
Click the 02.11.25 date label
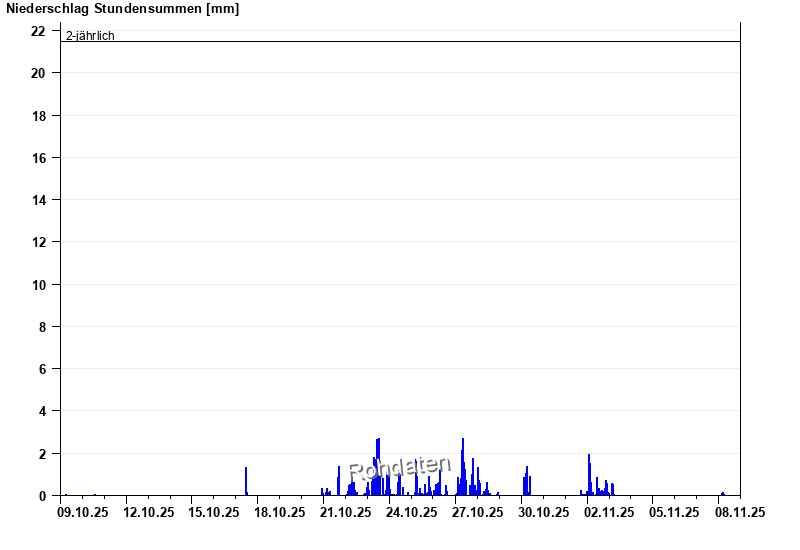[609, 512]
